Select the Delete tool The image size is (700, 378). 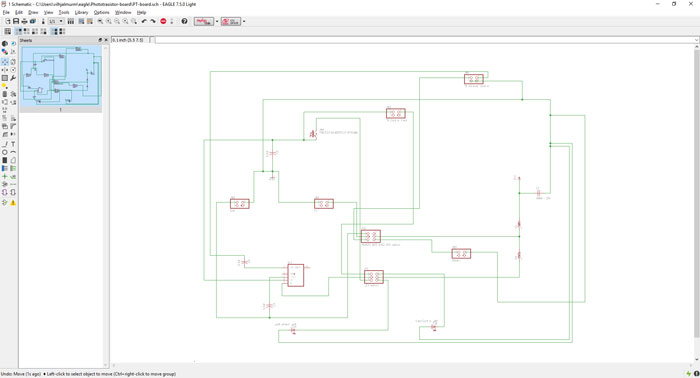(x=4, y=94)
